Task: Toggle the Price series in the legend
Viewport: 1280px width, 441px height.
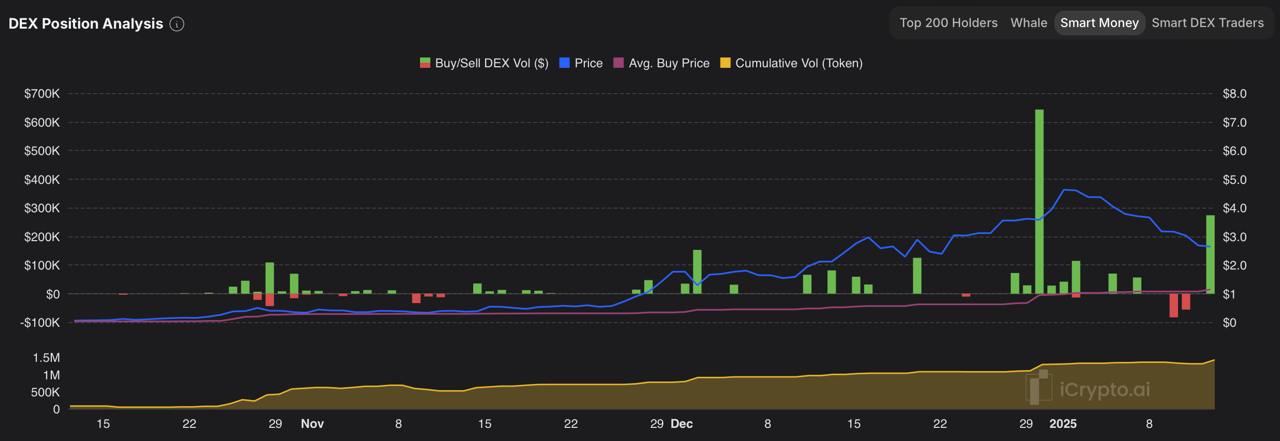Action: (580, 63)
